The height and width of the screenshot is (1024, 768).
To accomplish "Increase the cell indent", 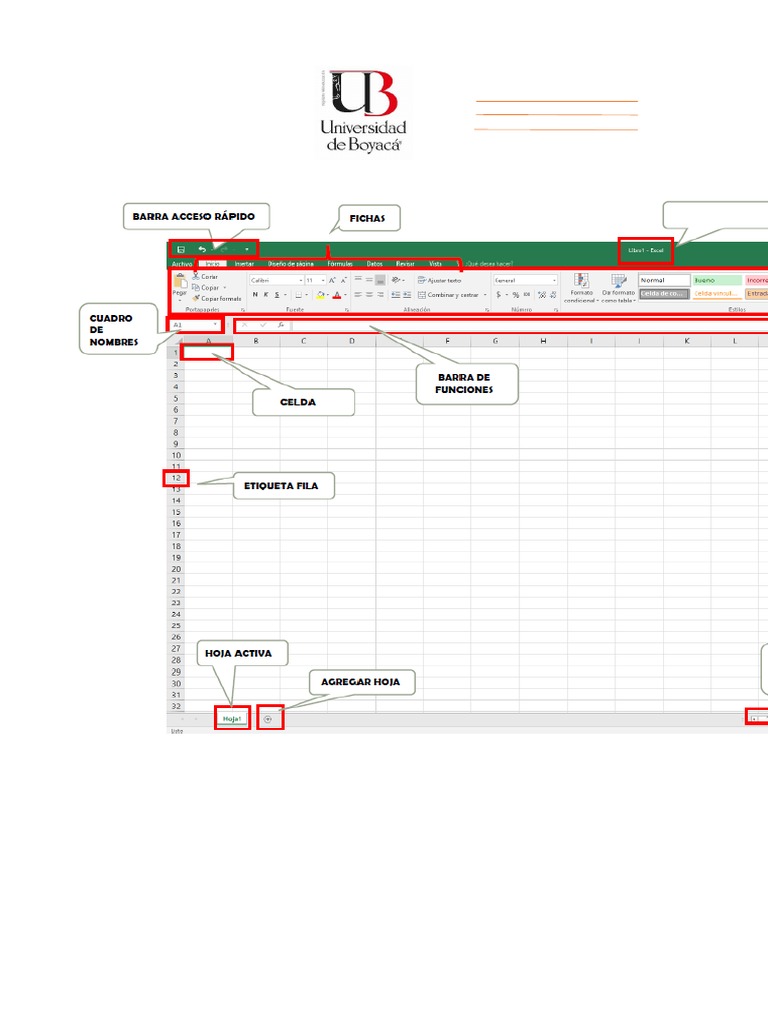I will tap(407, 295).
